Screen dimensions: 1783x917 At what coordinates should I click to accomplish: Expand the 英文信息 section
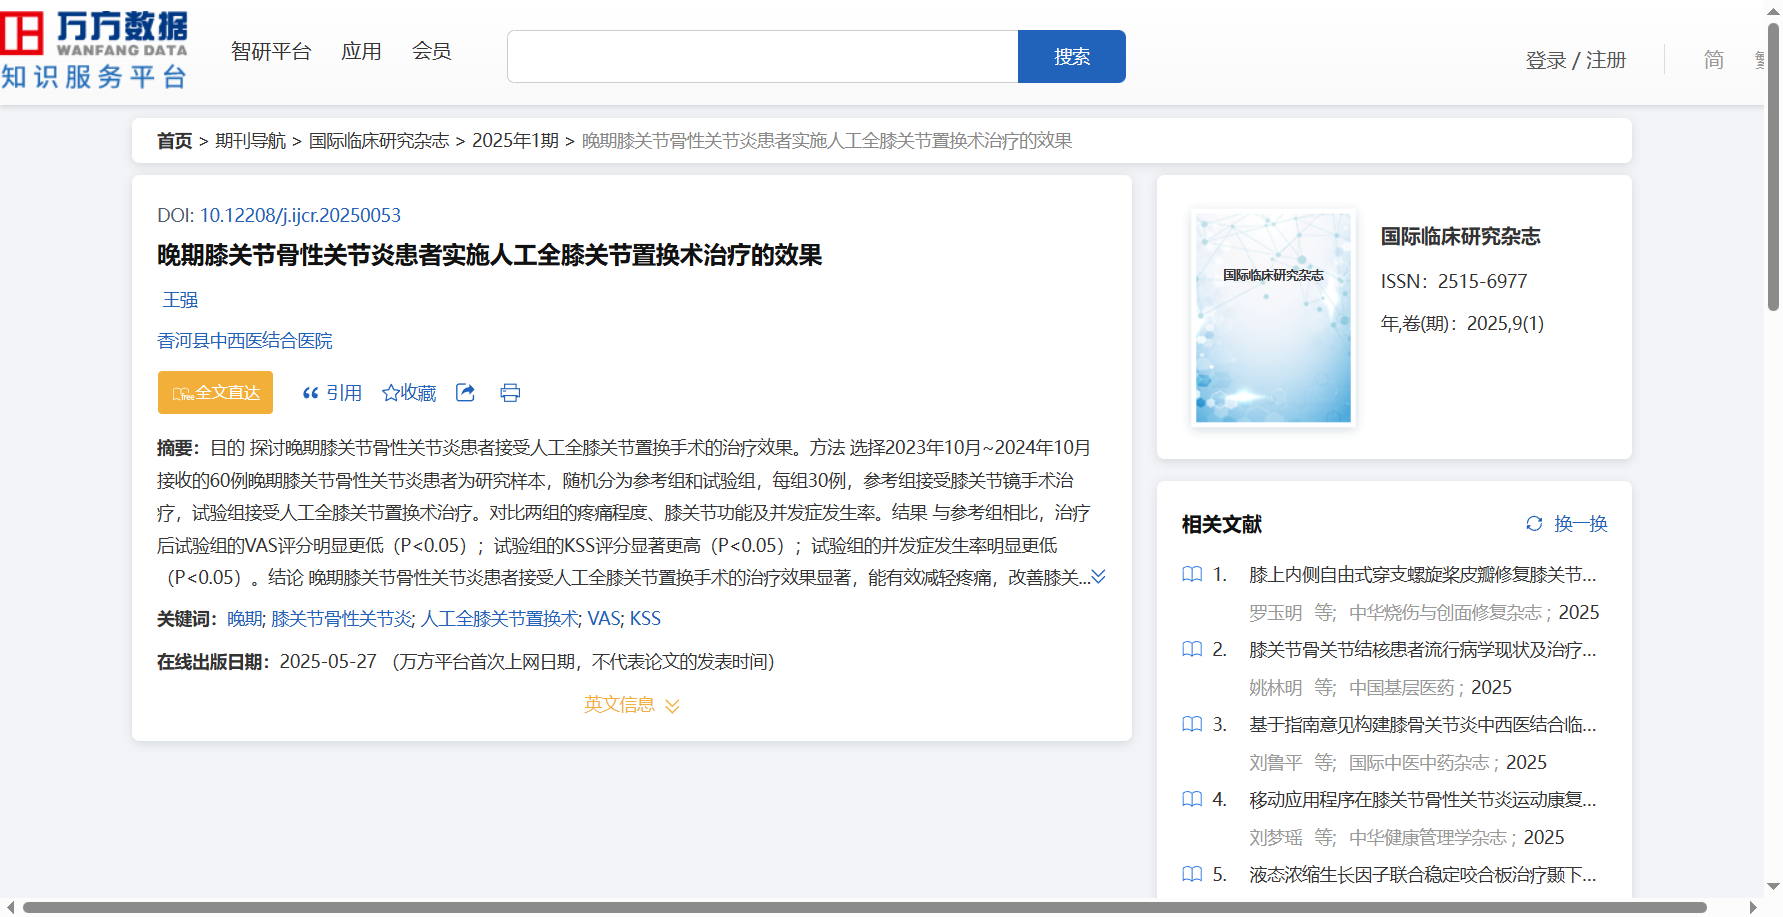631,705
